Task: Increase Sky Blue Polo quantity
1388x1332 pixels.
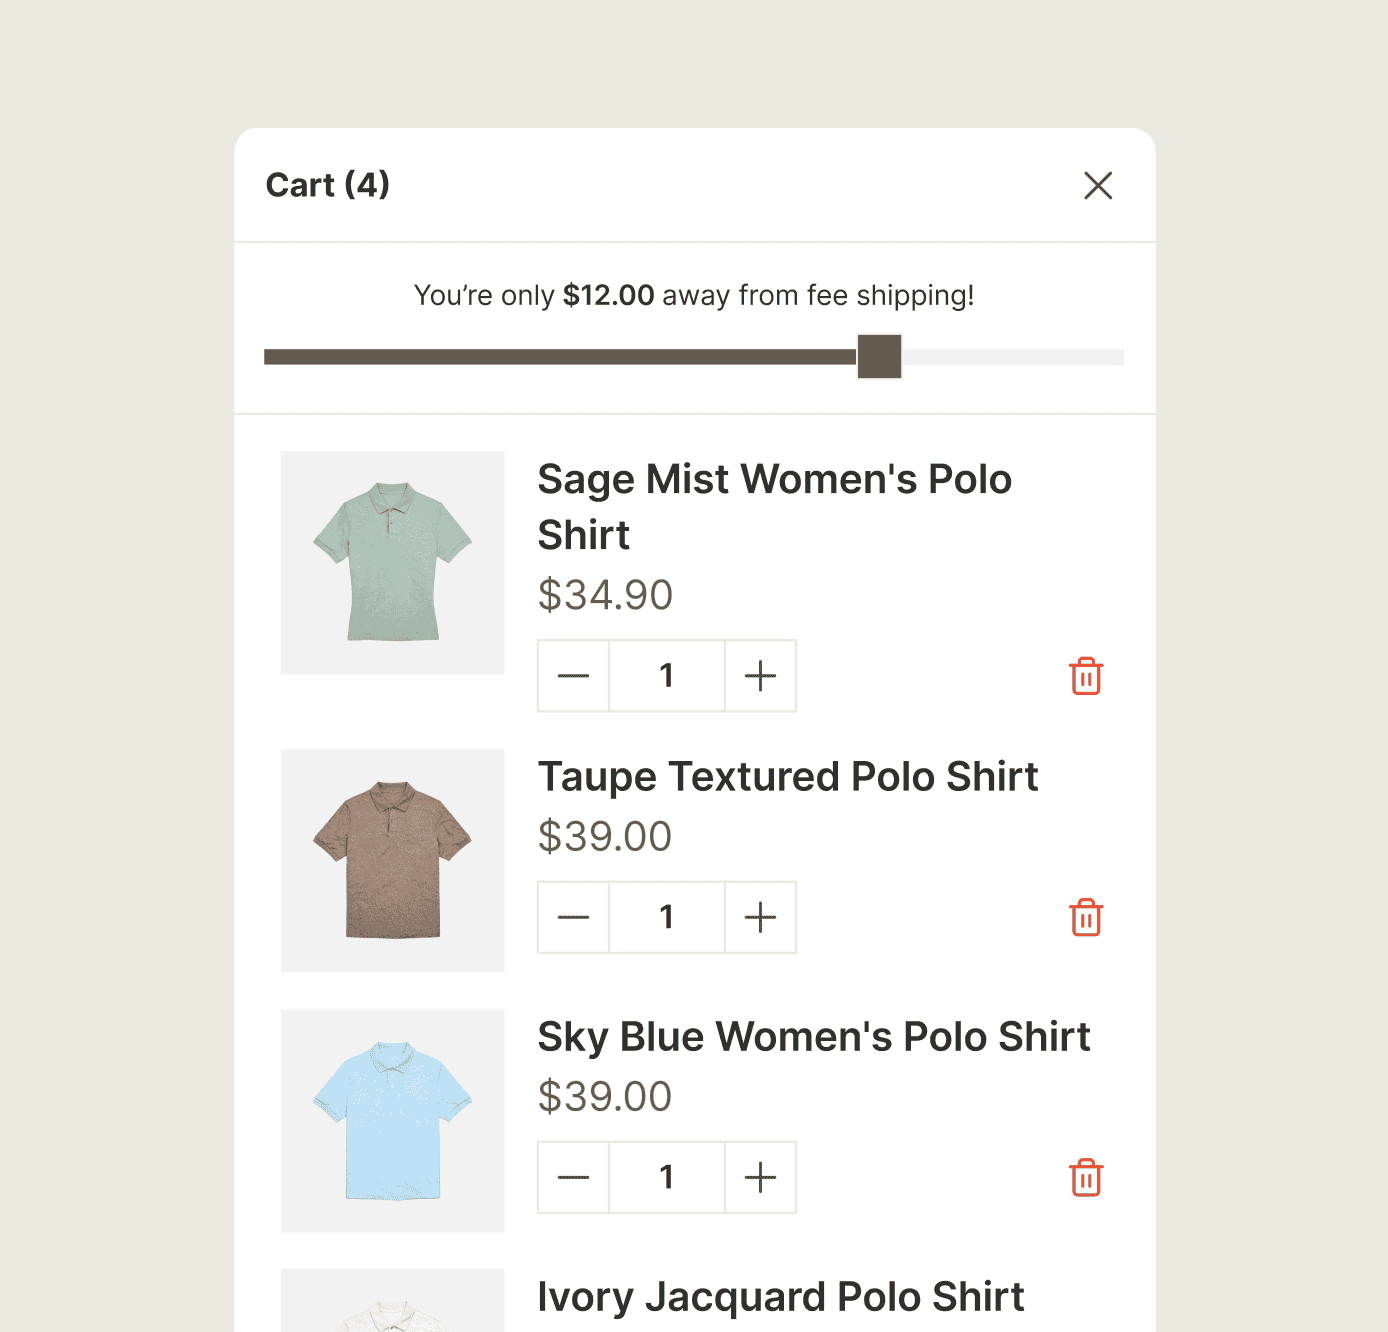Action: 761,1177
